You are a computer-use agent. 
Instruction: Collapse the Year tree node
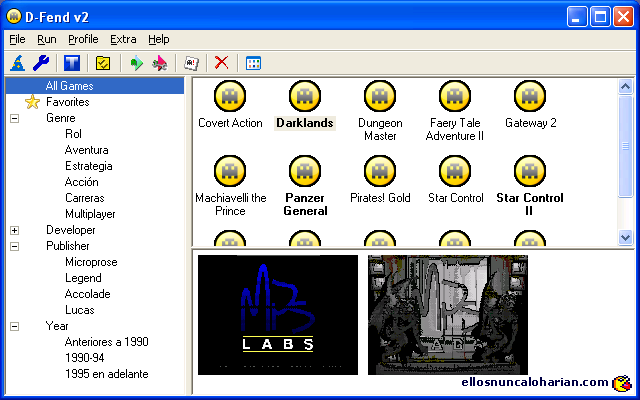point(14,326)
